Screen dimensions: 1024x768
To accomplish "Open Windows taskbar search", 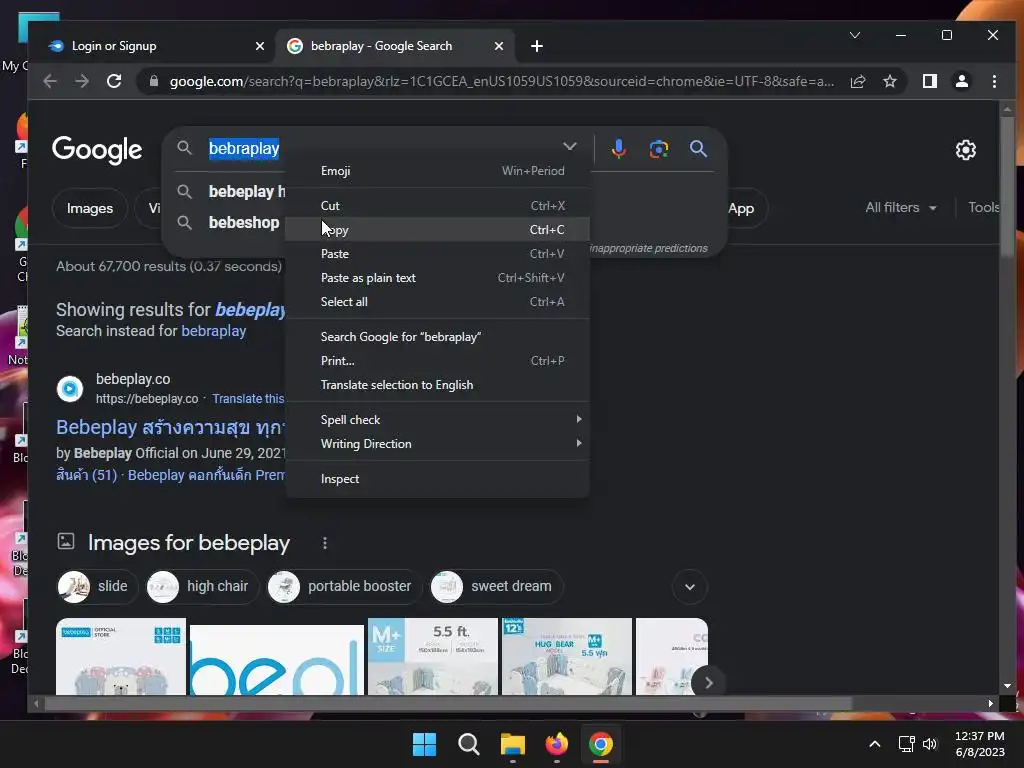I will click(468, 744).
